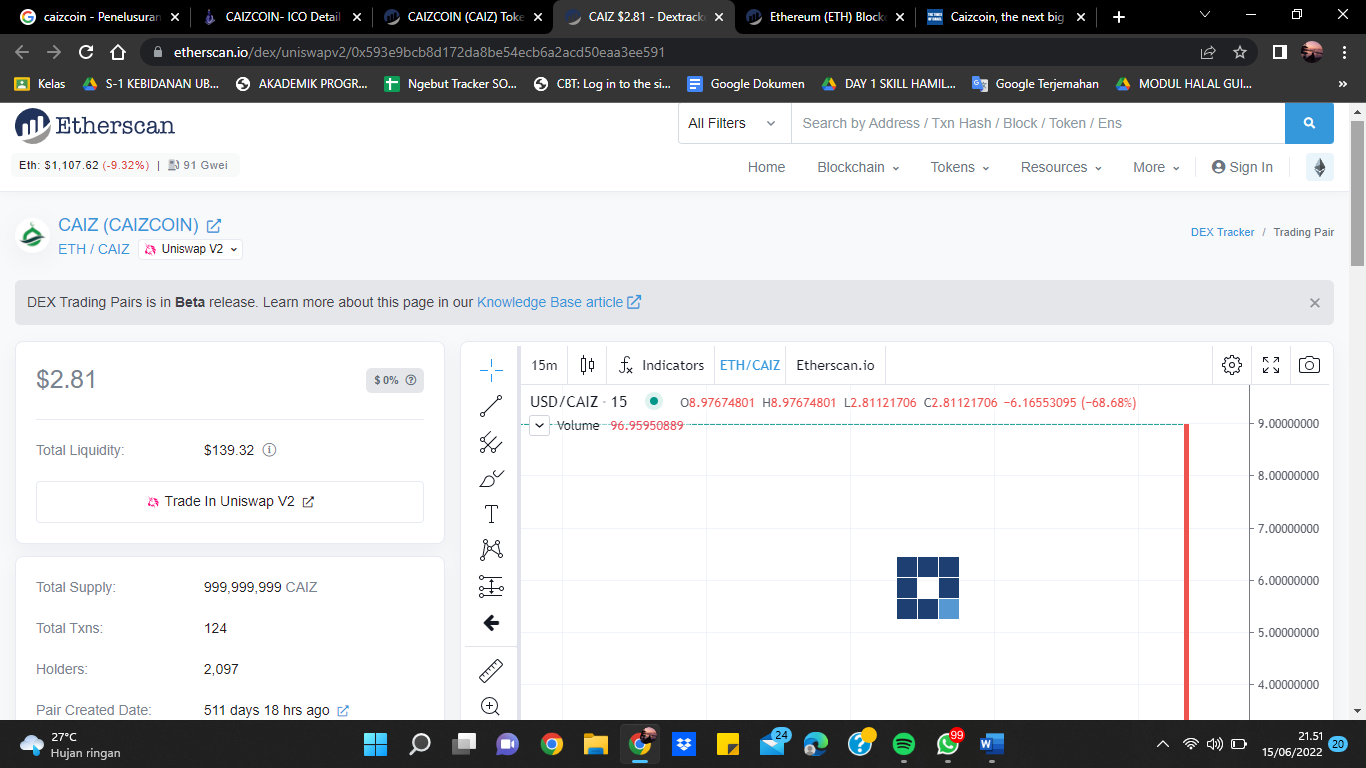The image size is (1366, 768).
Task: Expand the Tokens menu
Action: pos(960,167)
